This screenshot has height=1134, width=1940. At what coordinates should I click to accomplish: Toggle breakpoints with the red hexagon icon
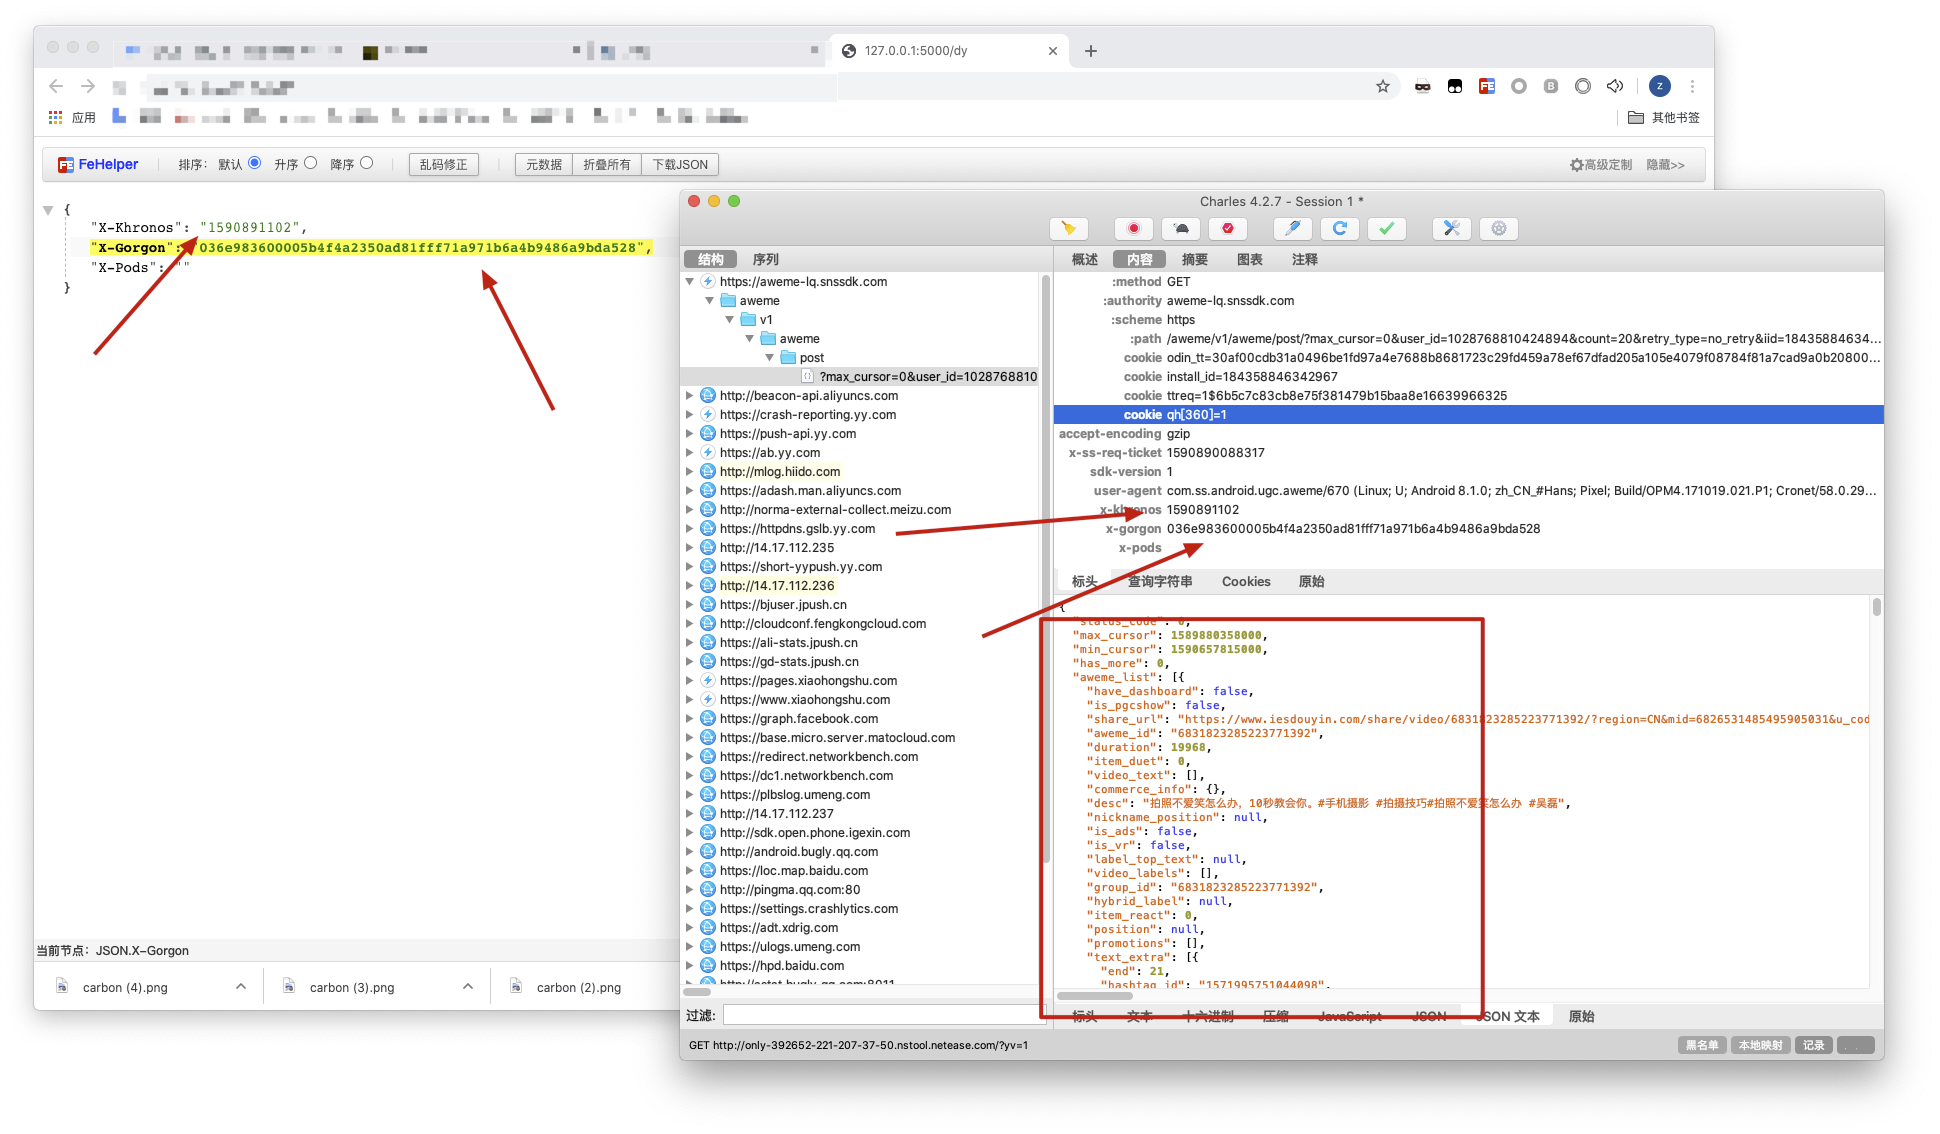click(1228, 229)
